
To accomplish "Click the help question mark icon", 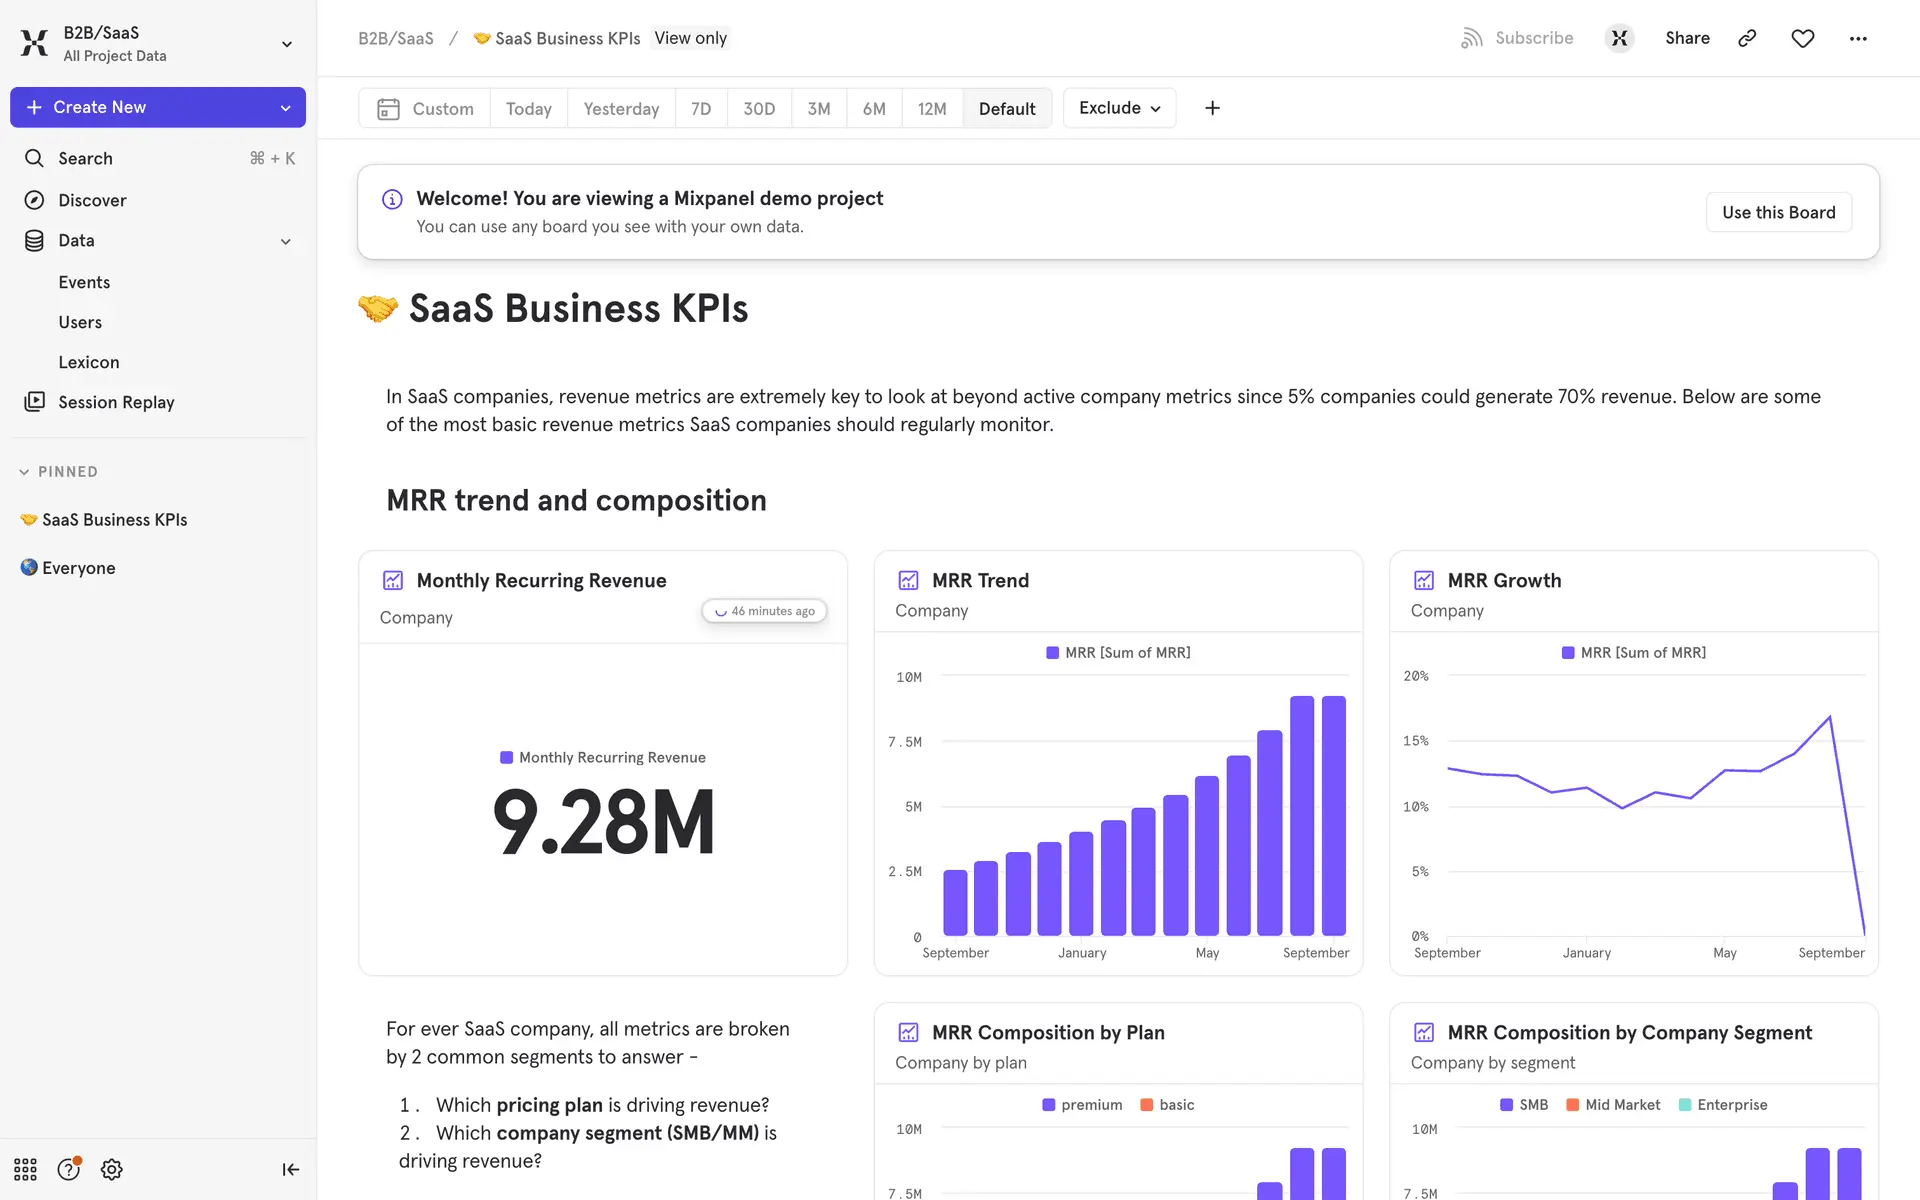I will click(68, 1169).
